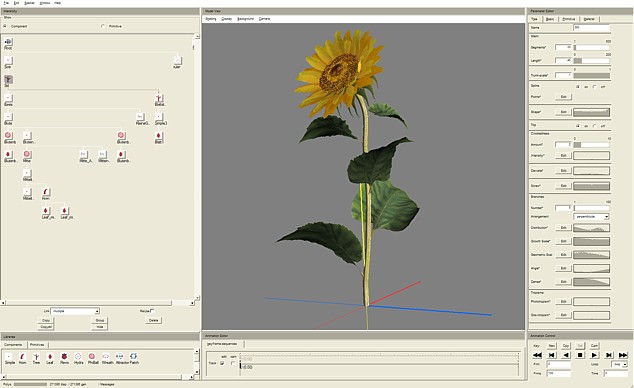Viewport: 634px width, 388px height.
Task: Adjust the Crookedness Amount slider
Action: pyautogui.click(x=592, y=145)
